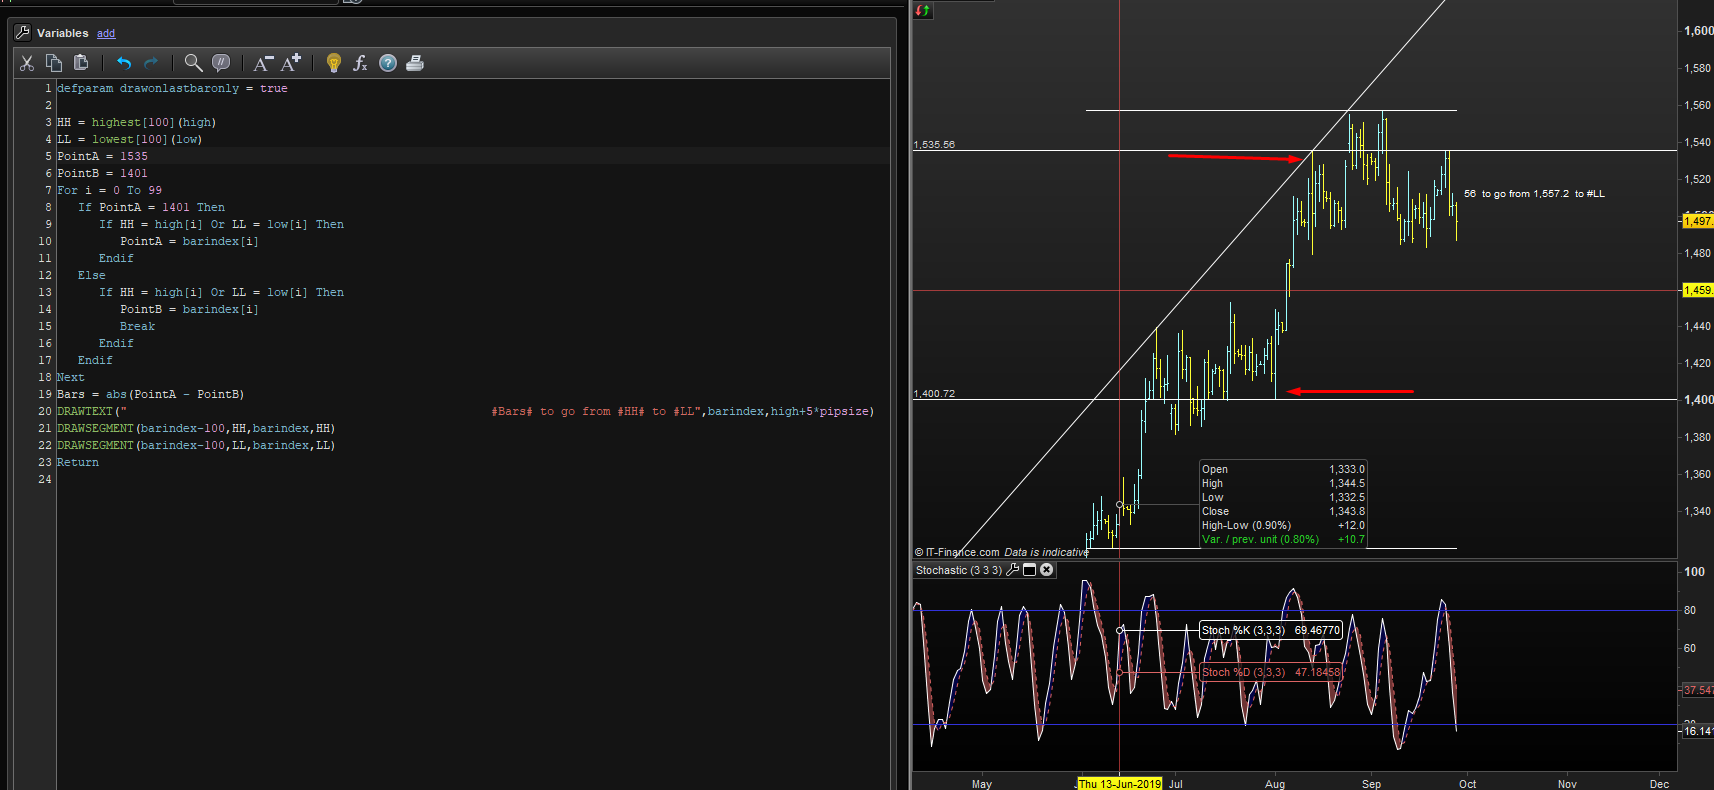Click 'PointB = barindex[i]' line

pyautogui.click(x=189, y=309)
